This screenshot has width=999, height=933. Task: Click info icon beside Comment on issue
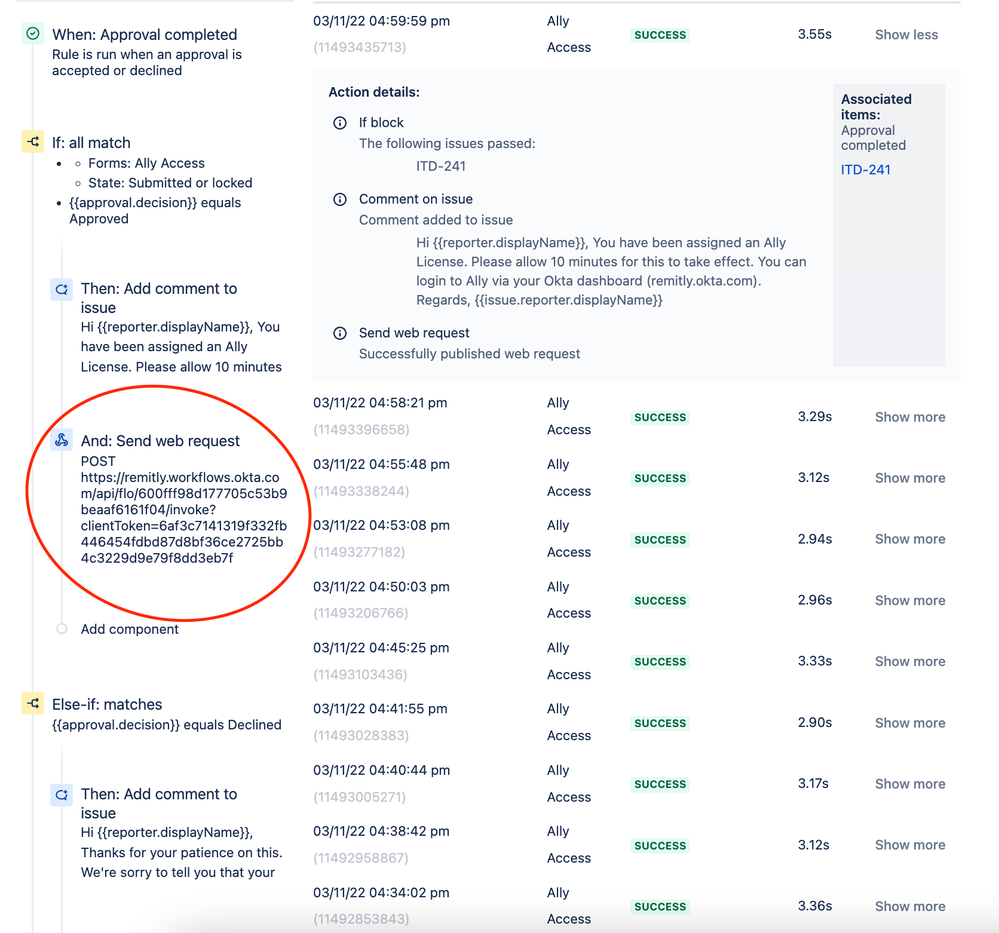click(x=340, y=199)
